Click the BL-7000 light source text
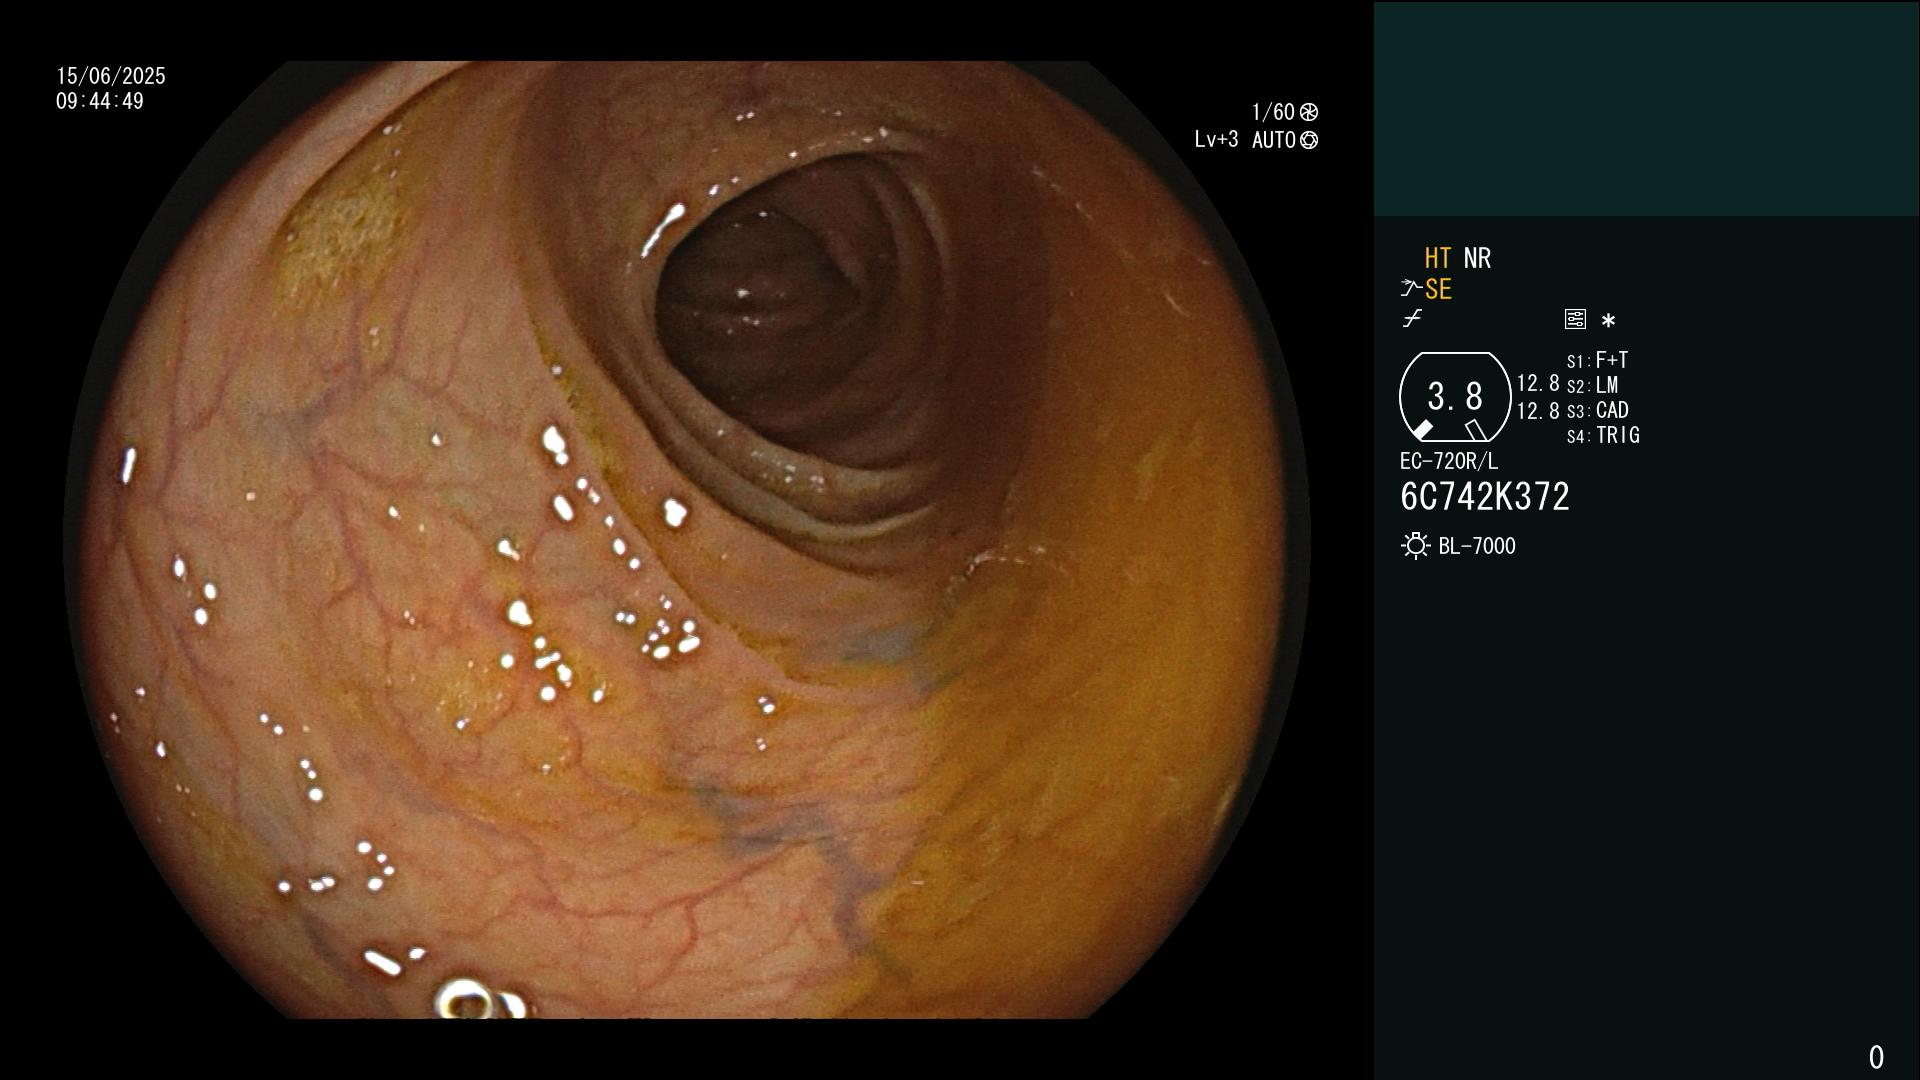 [1477, 546]
